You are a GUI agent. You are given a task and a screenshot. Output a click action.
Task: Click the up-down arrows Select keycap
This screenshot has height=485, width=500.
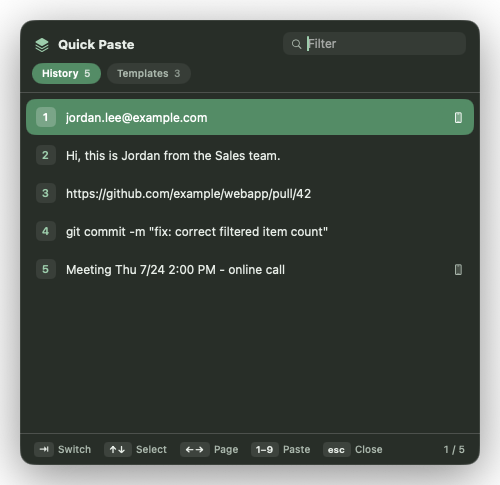click(x=118, y=449)
